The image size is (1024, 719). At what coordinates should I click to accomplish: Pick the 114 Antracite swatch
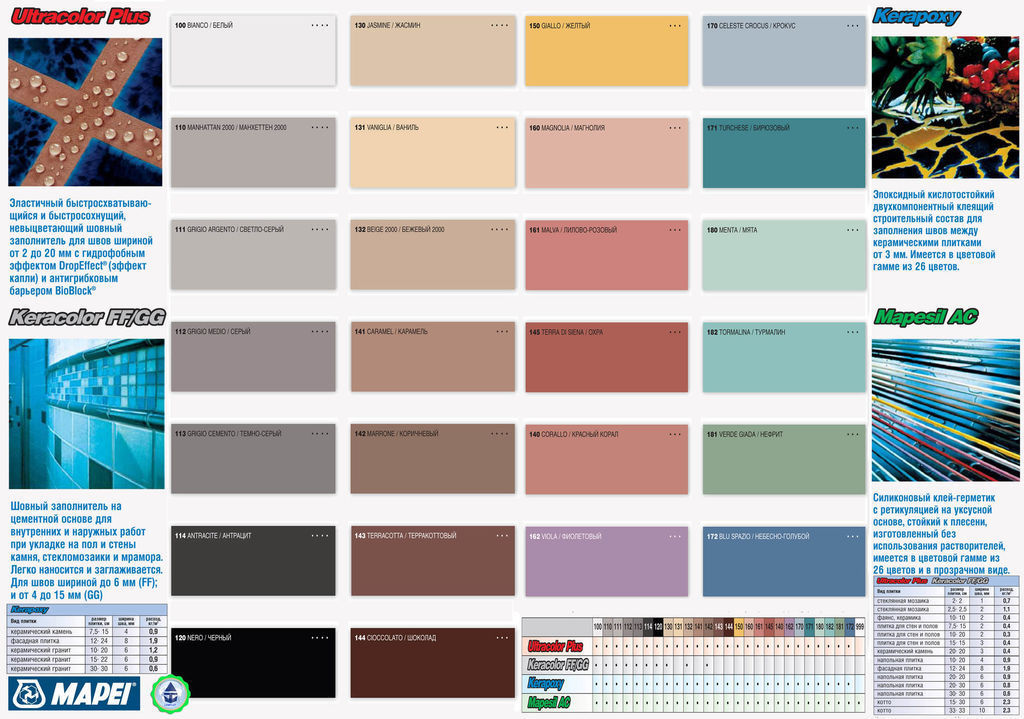(x=253, y=560)
